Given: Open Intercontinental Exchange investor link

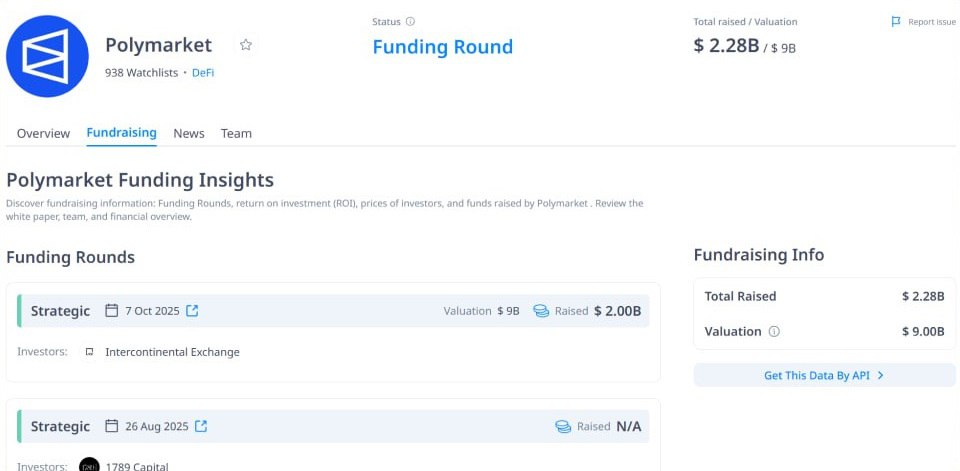Looking at the screenshot, I should point(172,352).
